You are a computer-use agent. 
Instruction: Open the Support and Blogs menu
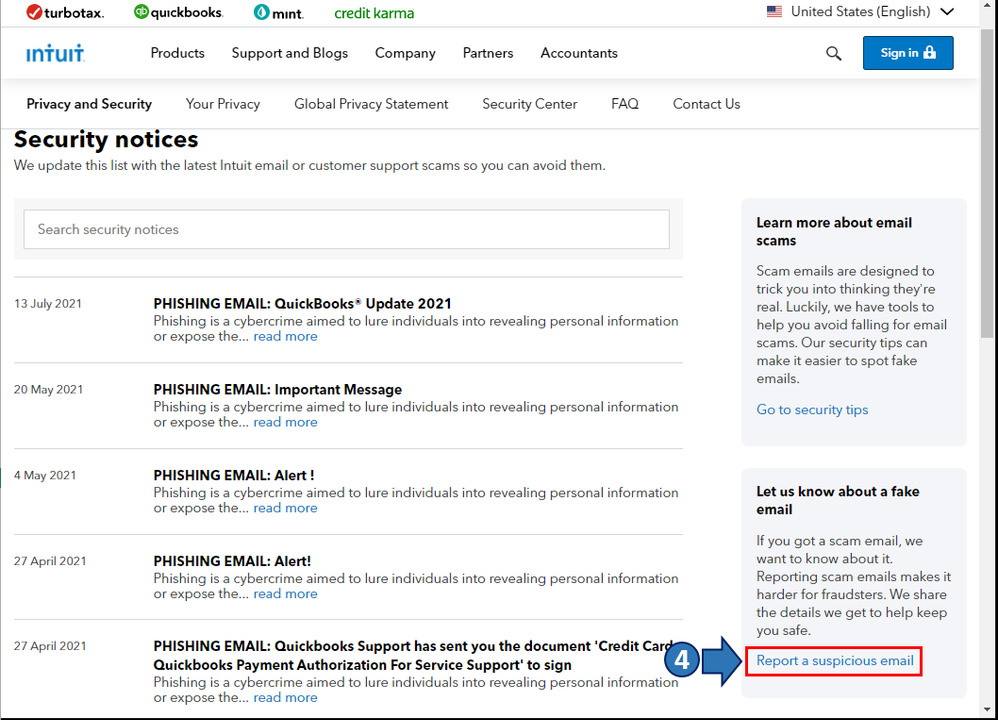tap(290, 53)
